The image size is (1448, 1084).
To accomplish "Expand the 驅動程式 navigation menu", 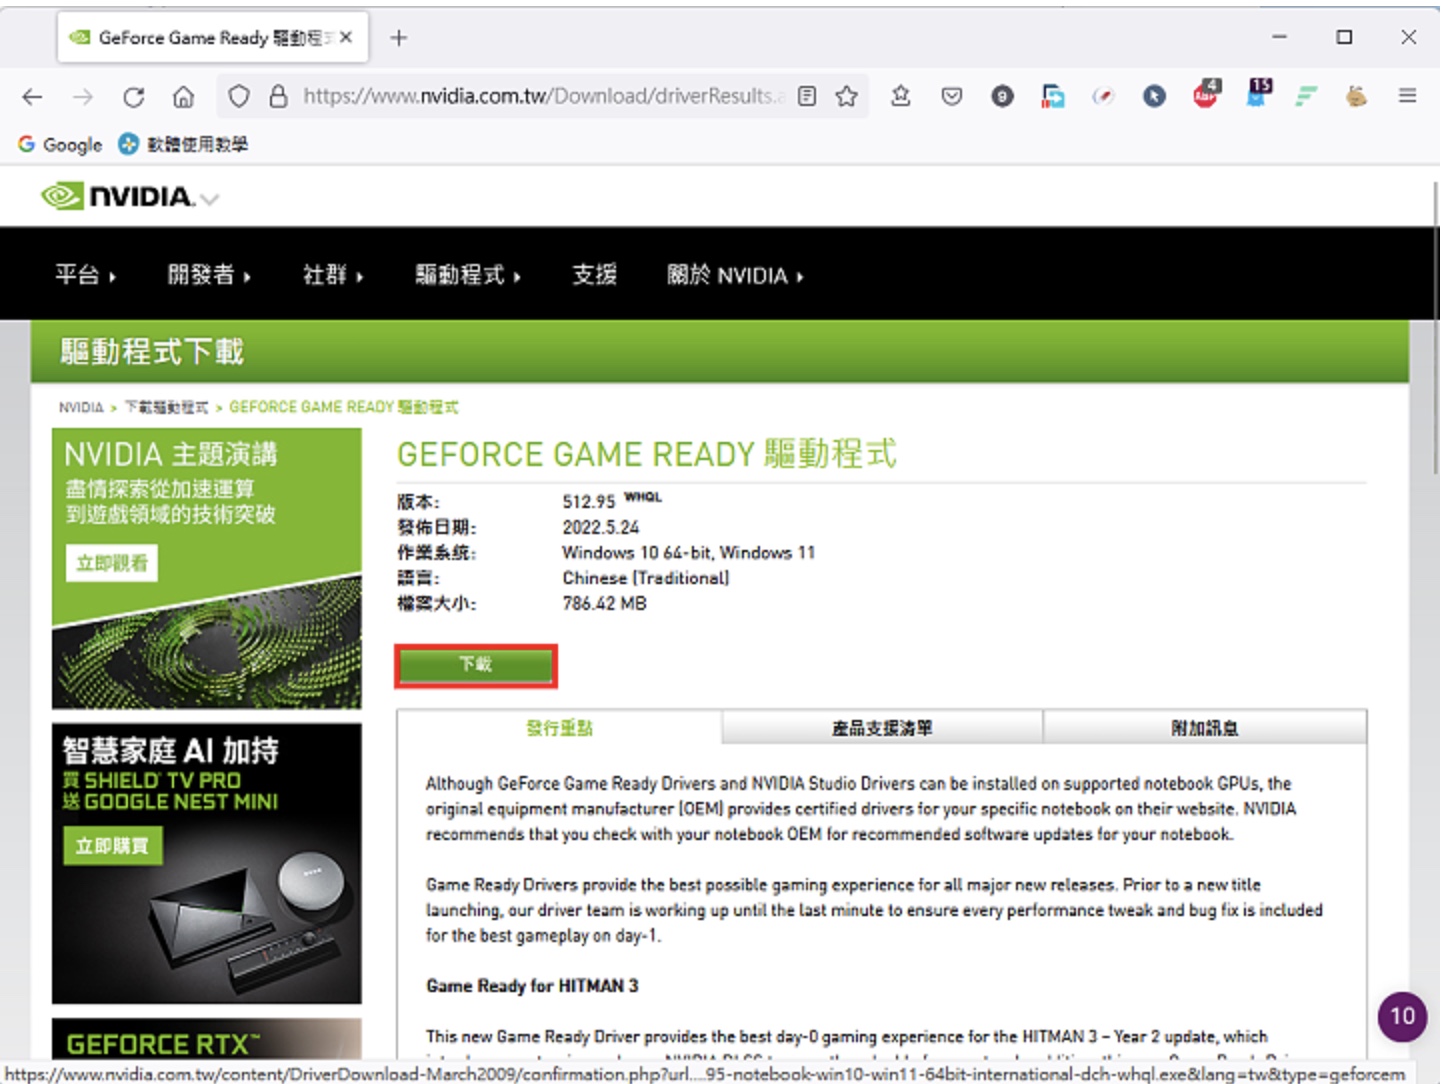I will 468,275.
